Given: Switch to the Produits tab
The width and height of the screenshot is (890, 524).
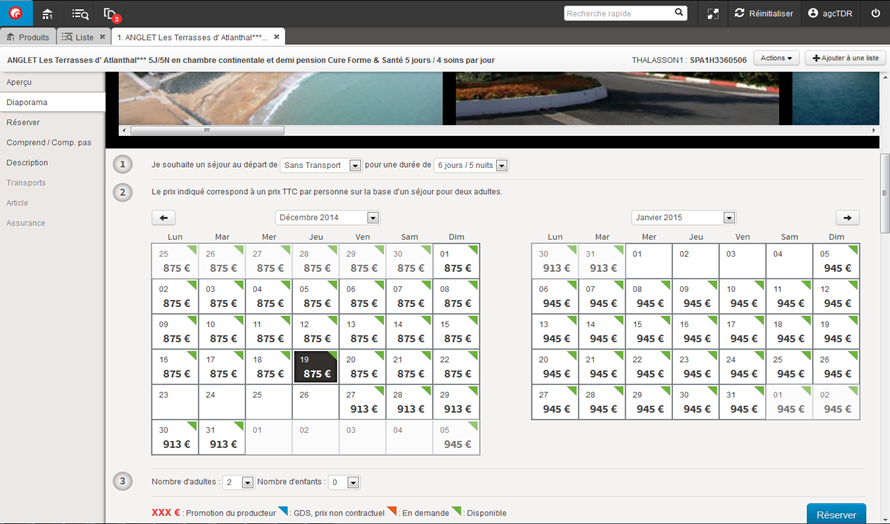Looking at the screenshot, I should [x=28, y=37].
